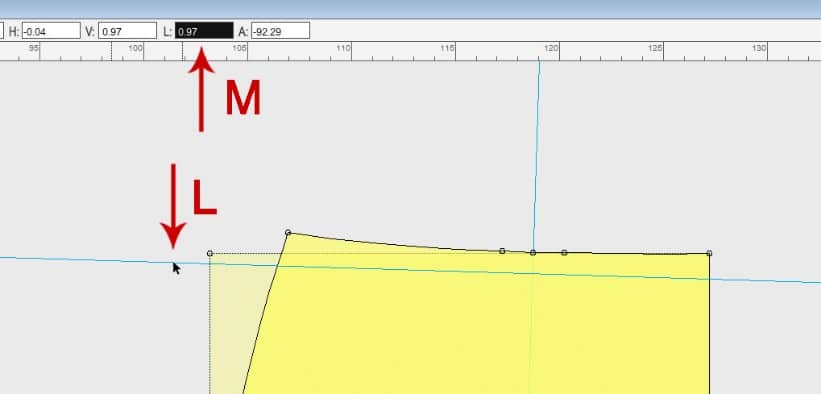821x394 pixels.
Task: Click the 100 mark on the horizontal ruler
Action: click(x=135, y=48)
